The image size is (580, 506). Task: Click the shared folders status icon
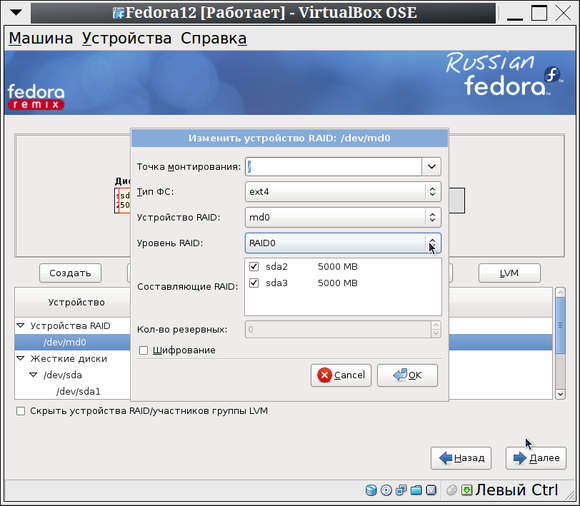[x=416, y=490]
